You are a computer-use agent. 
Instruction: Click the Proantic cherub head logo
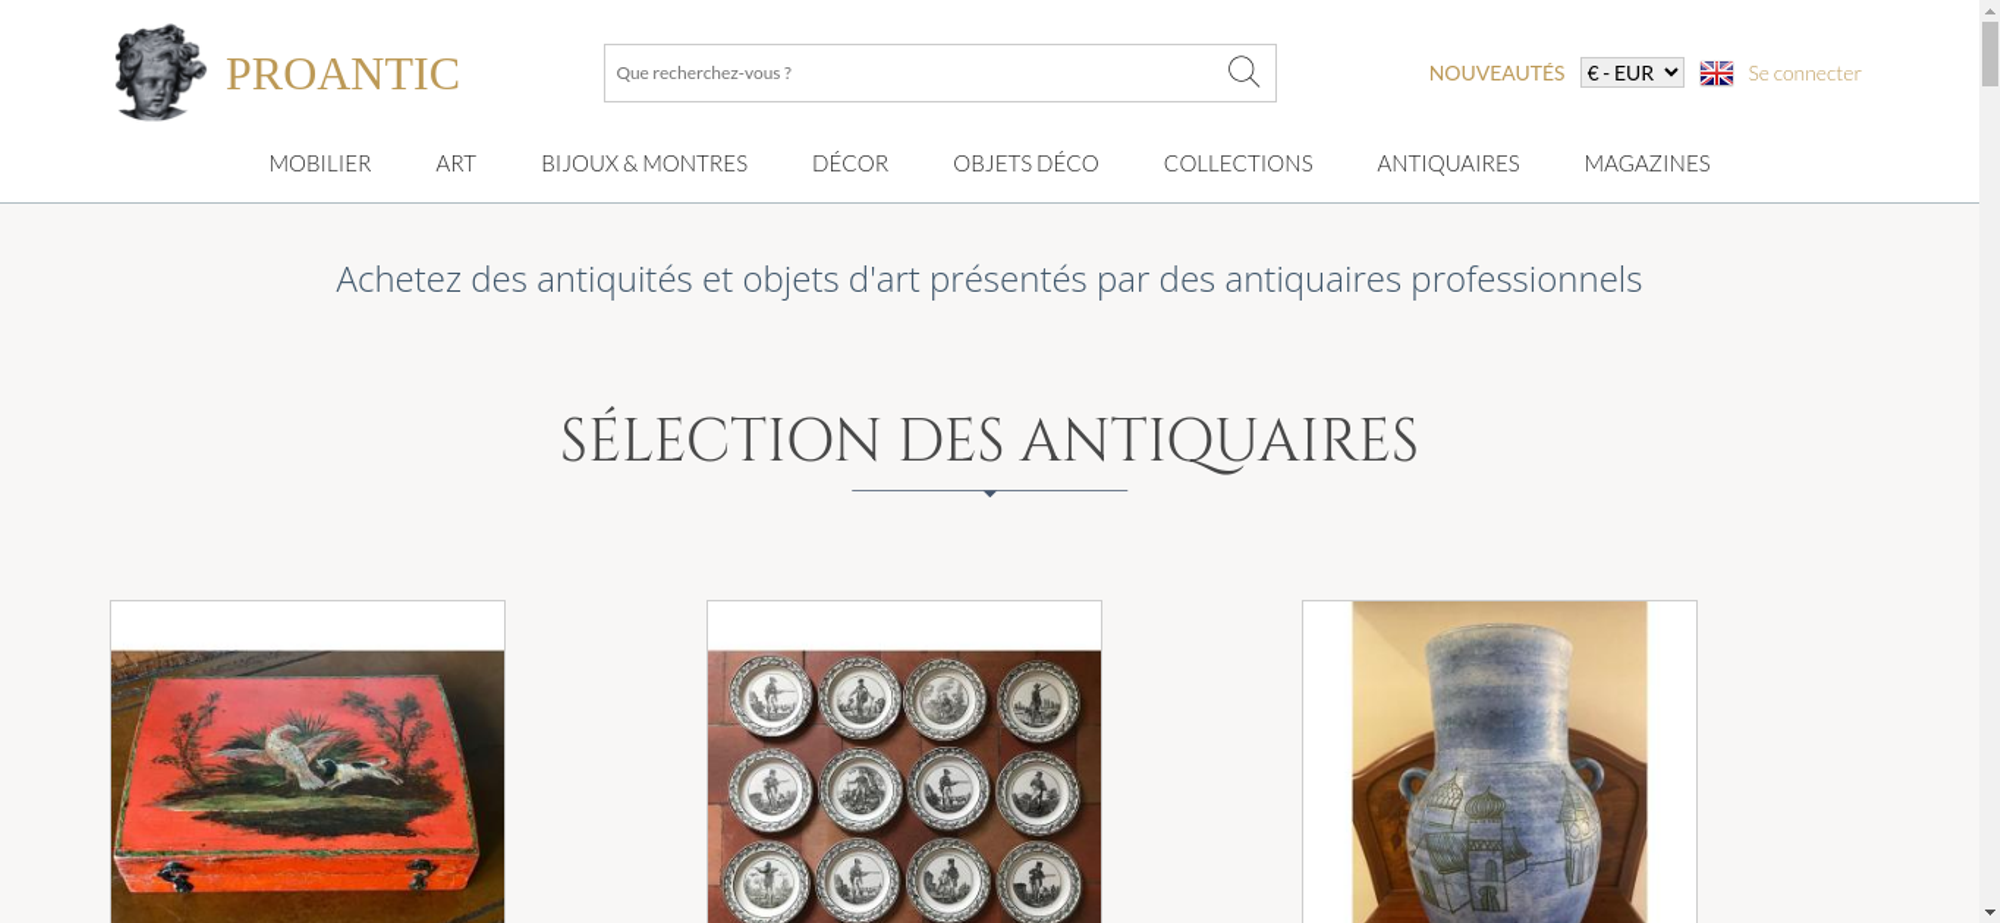click(x=160, y=73)
